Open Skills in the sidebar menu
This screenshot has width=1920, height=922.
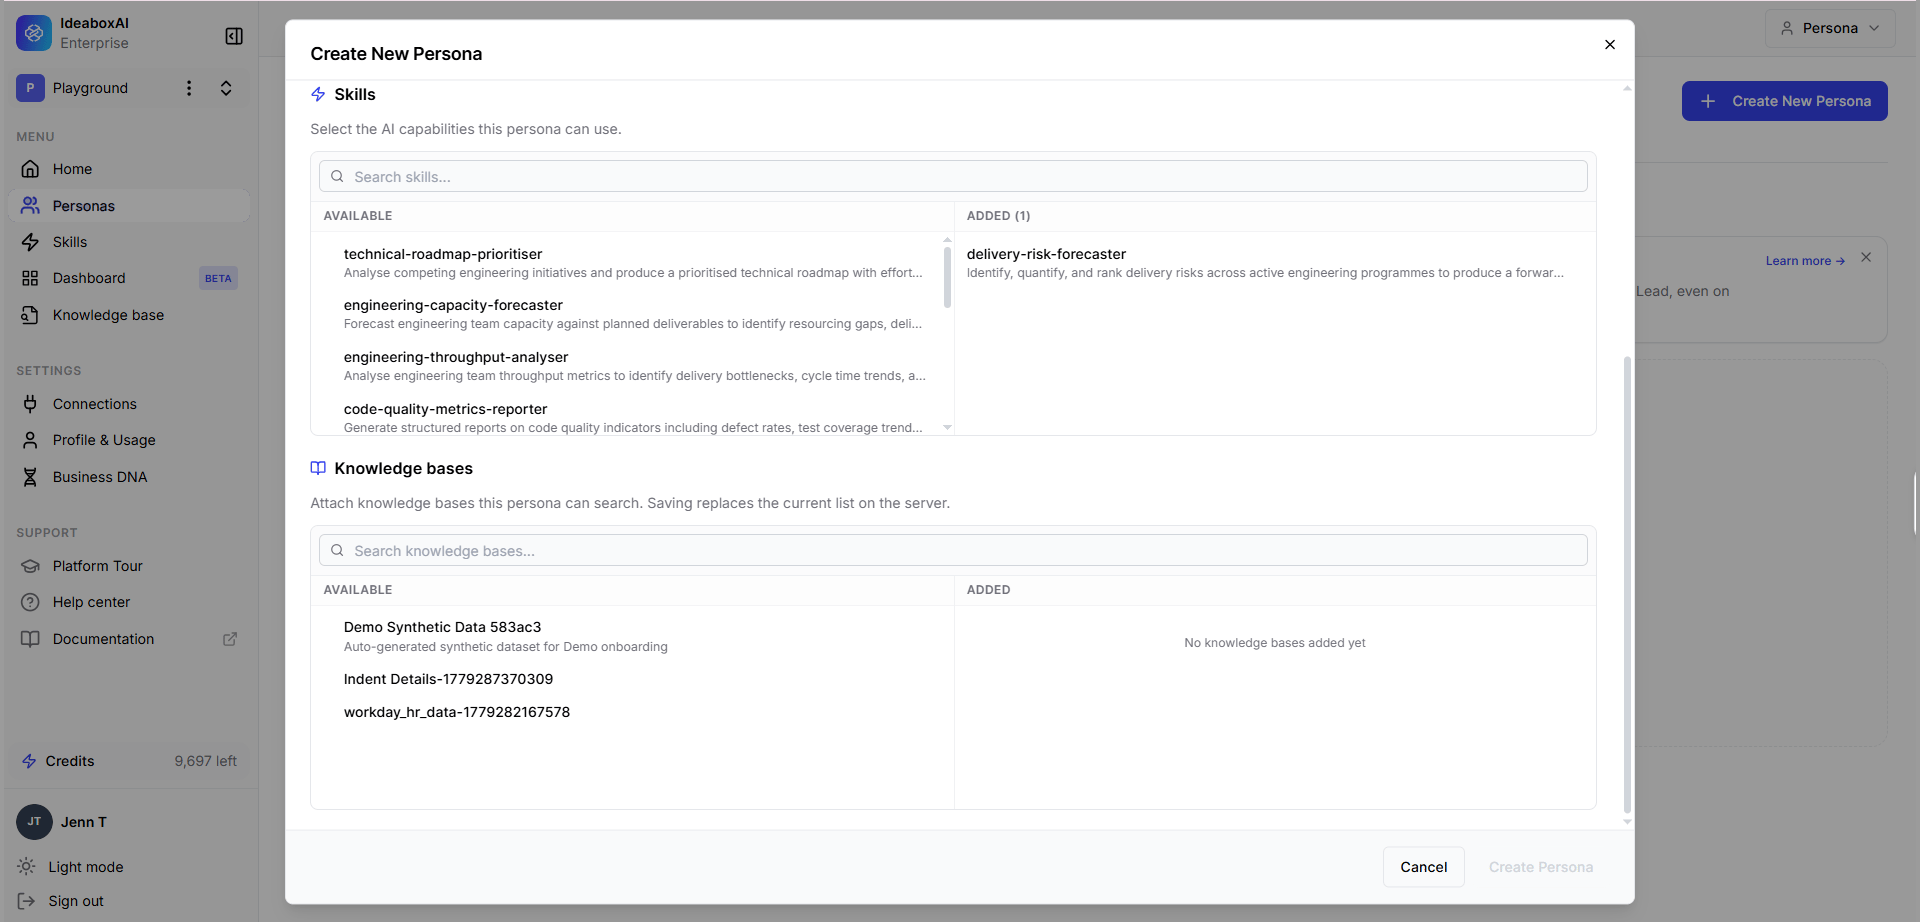(129, 242)
